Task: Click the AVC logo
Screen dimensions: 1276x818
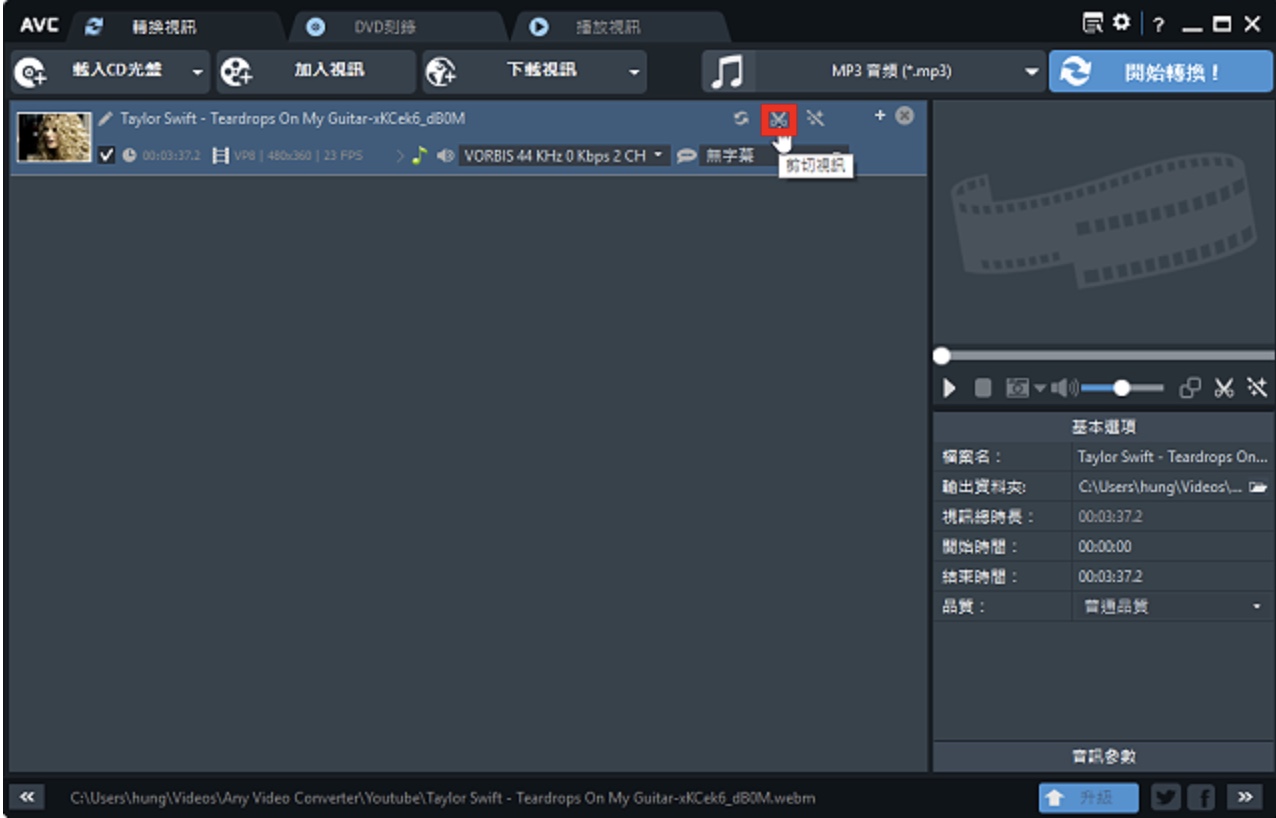Action: [38, 25]
